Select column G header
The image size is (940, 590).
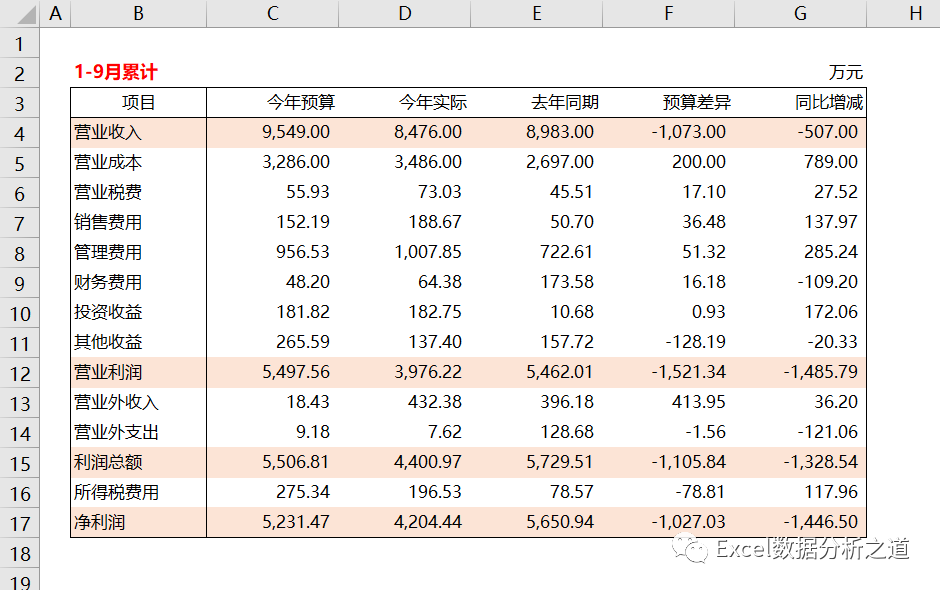[800, 13]
